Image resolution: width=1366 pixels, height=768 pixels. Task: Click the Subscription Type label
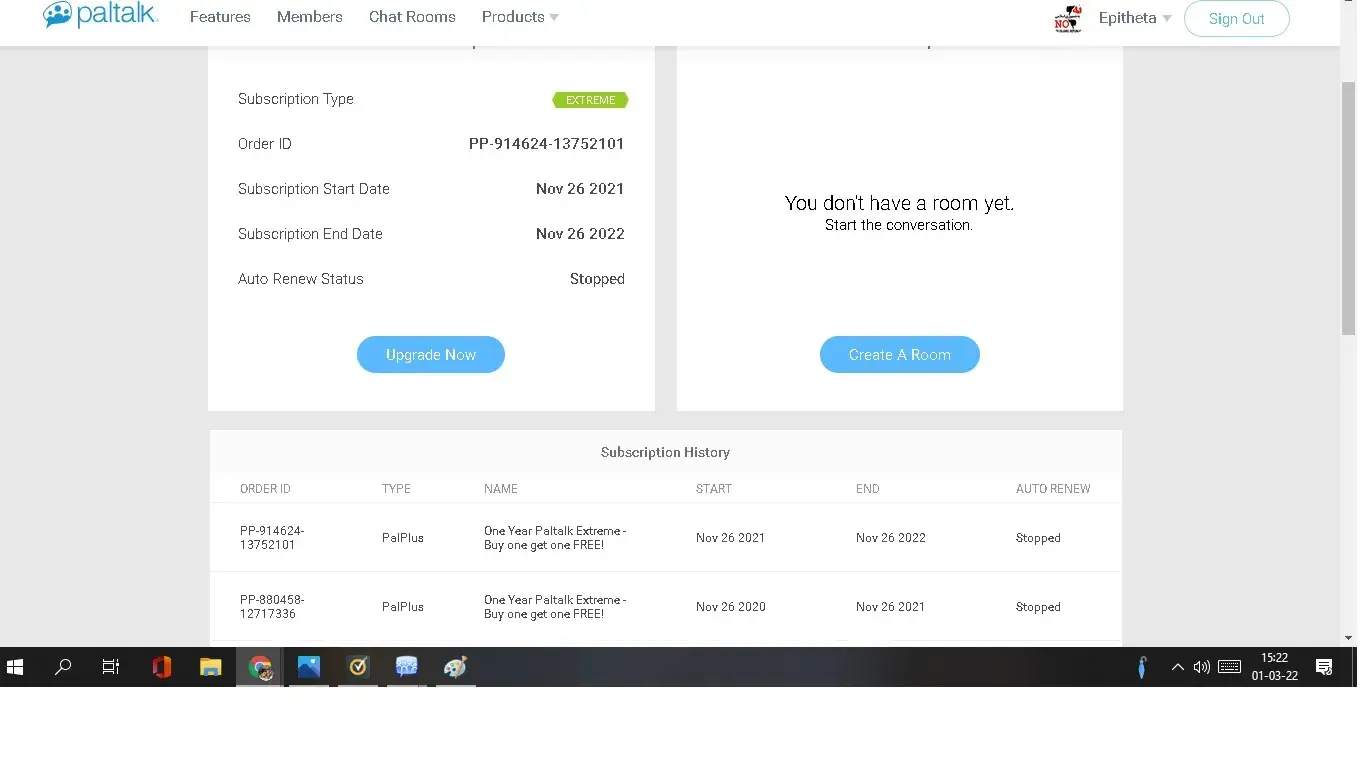(296, 99)
